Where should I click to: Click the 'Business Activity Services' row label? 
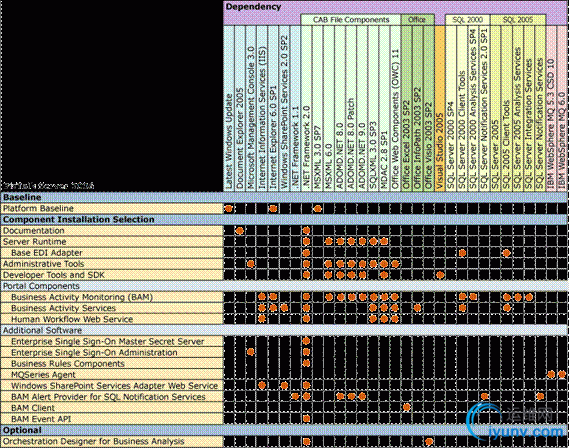click(64, 308)
